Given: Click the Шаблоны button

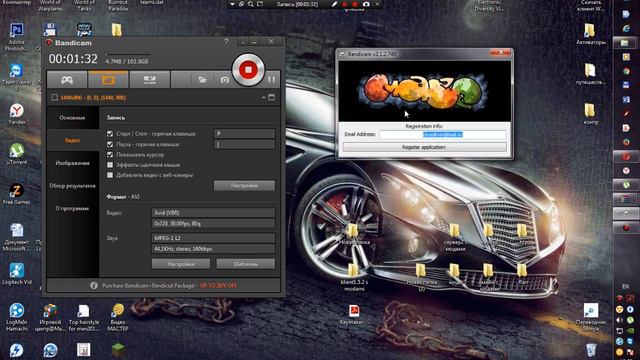Looking at the screenshot, I should pyautogui.click(x=245, y=264).
